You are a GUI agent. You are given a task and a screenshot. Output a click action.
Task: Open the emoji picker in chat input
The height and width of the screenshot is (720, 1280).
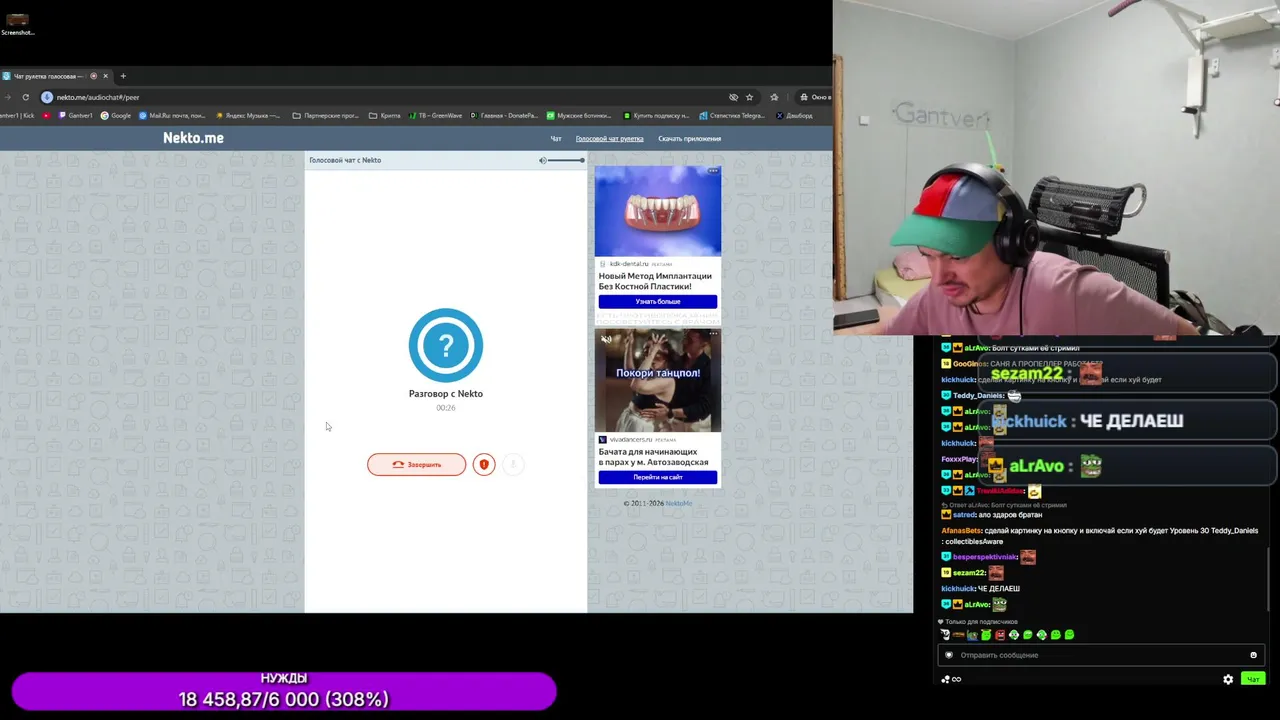pyautogui.click(x=1253, y=655)
